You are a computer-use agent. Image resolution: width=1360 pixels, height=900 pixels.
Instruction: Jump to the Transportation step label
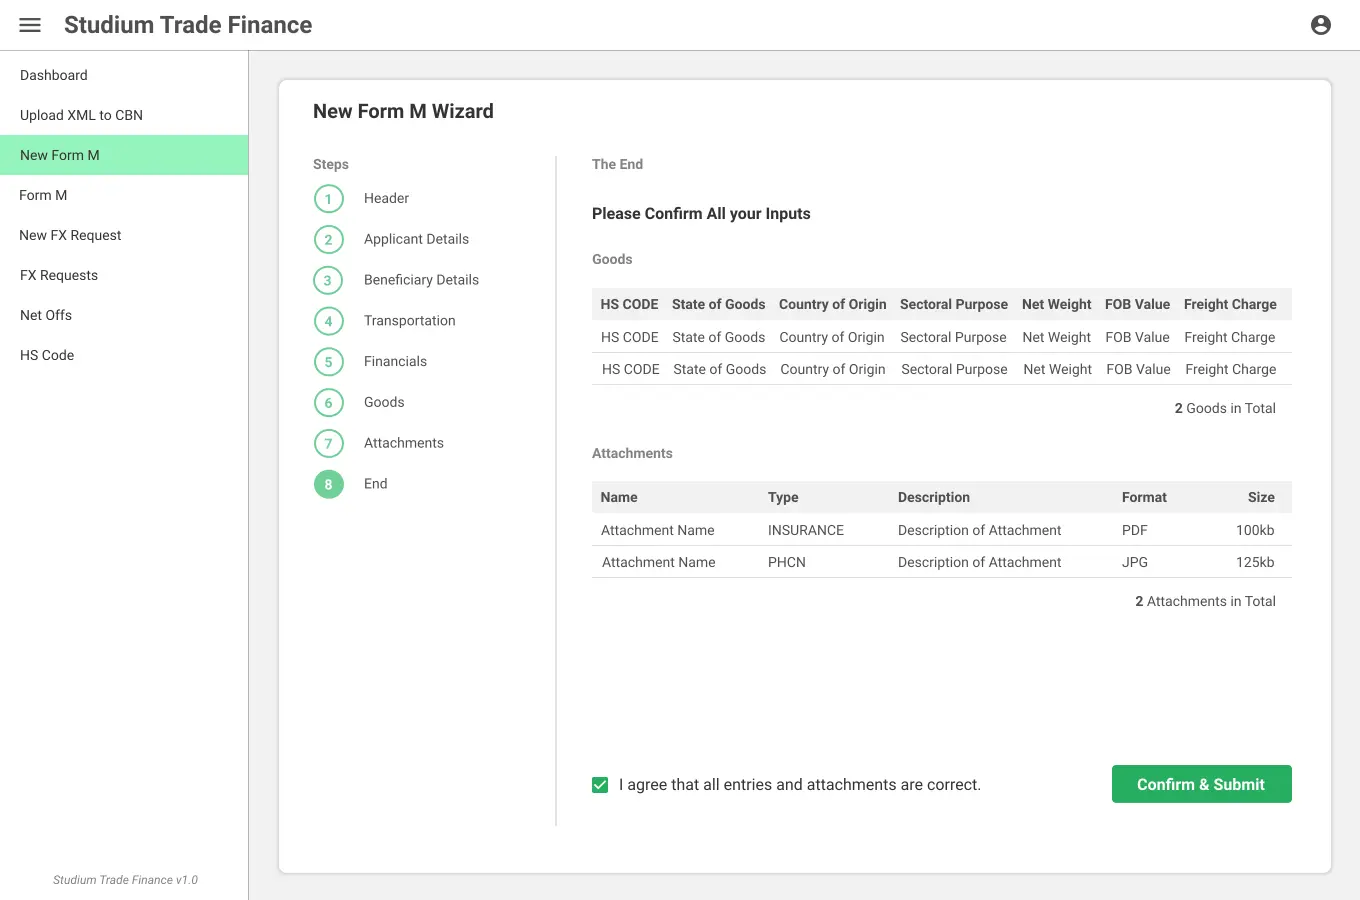click(409, 320)
